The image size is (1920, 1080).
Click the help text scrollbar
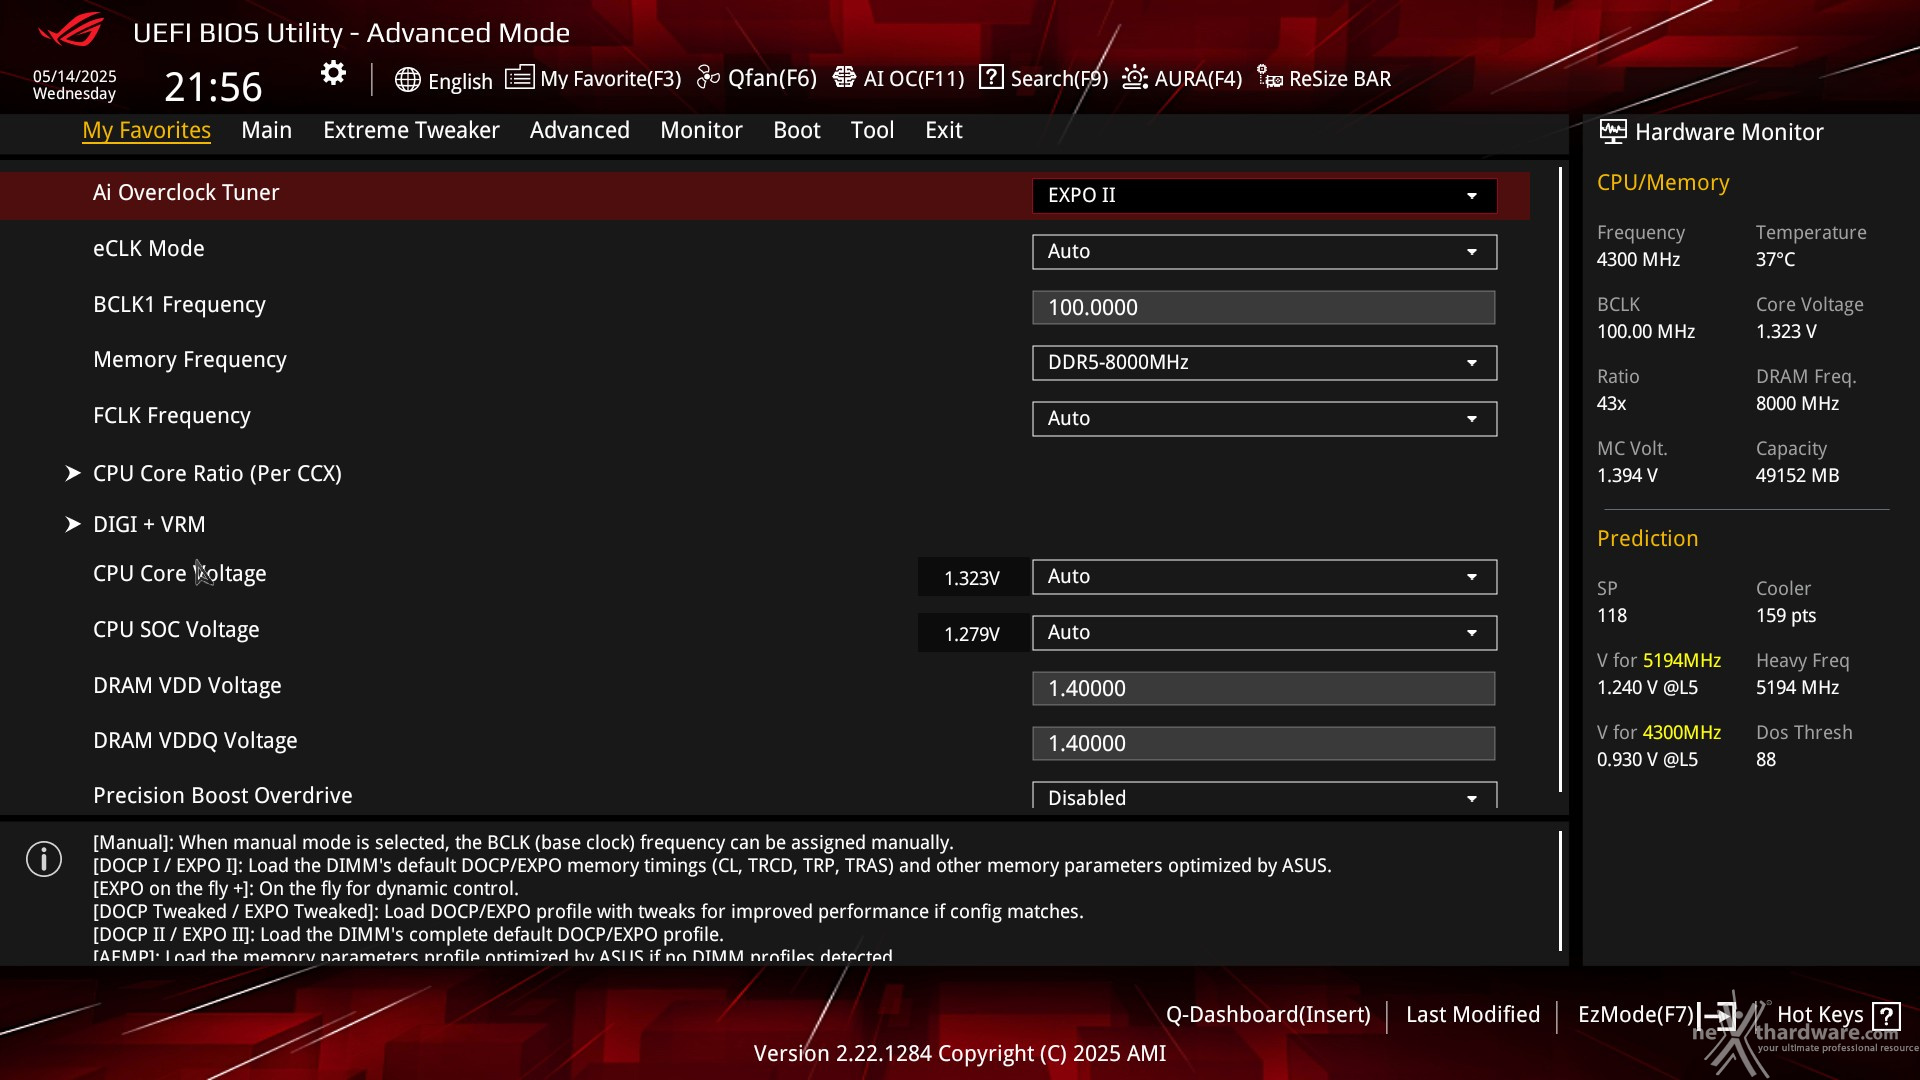[1561, 890]
